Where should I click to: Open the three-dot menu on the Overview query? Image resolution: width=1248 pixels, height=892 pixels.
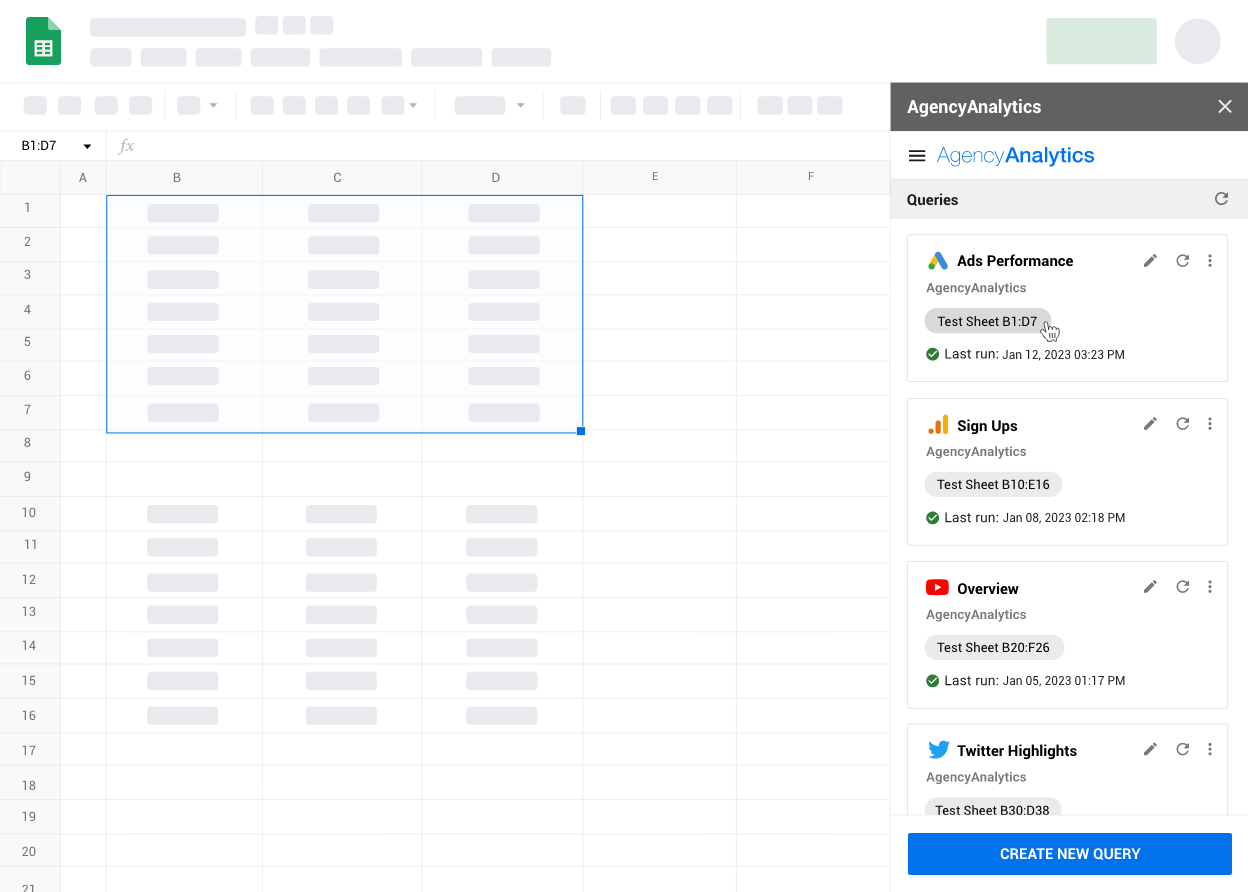coord(1210,586)
